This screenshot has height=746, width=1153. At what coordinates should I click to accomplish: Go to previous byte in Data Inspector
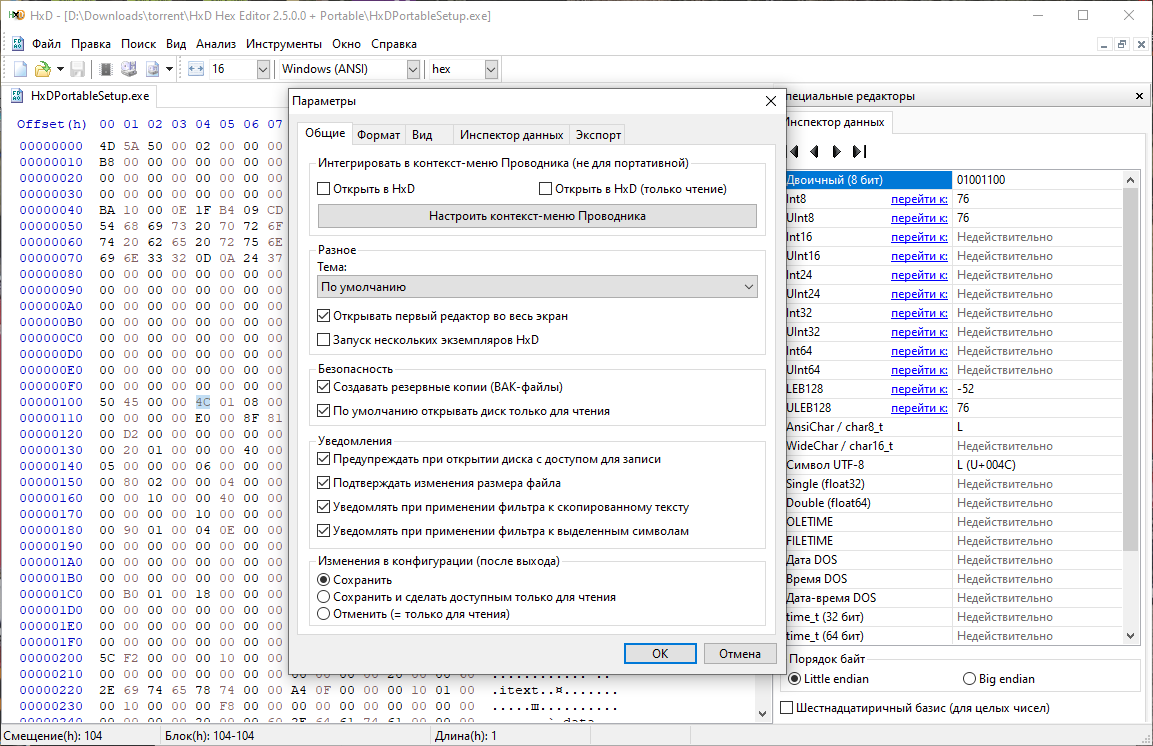pyautogui.click(x=813, y=152)
